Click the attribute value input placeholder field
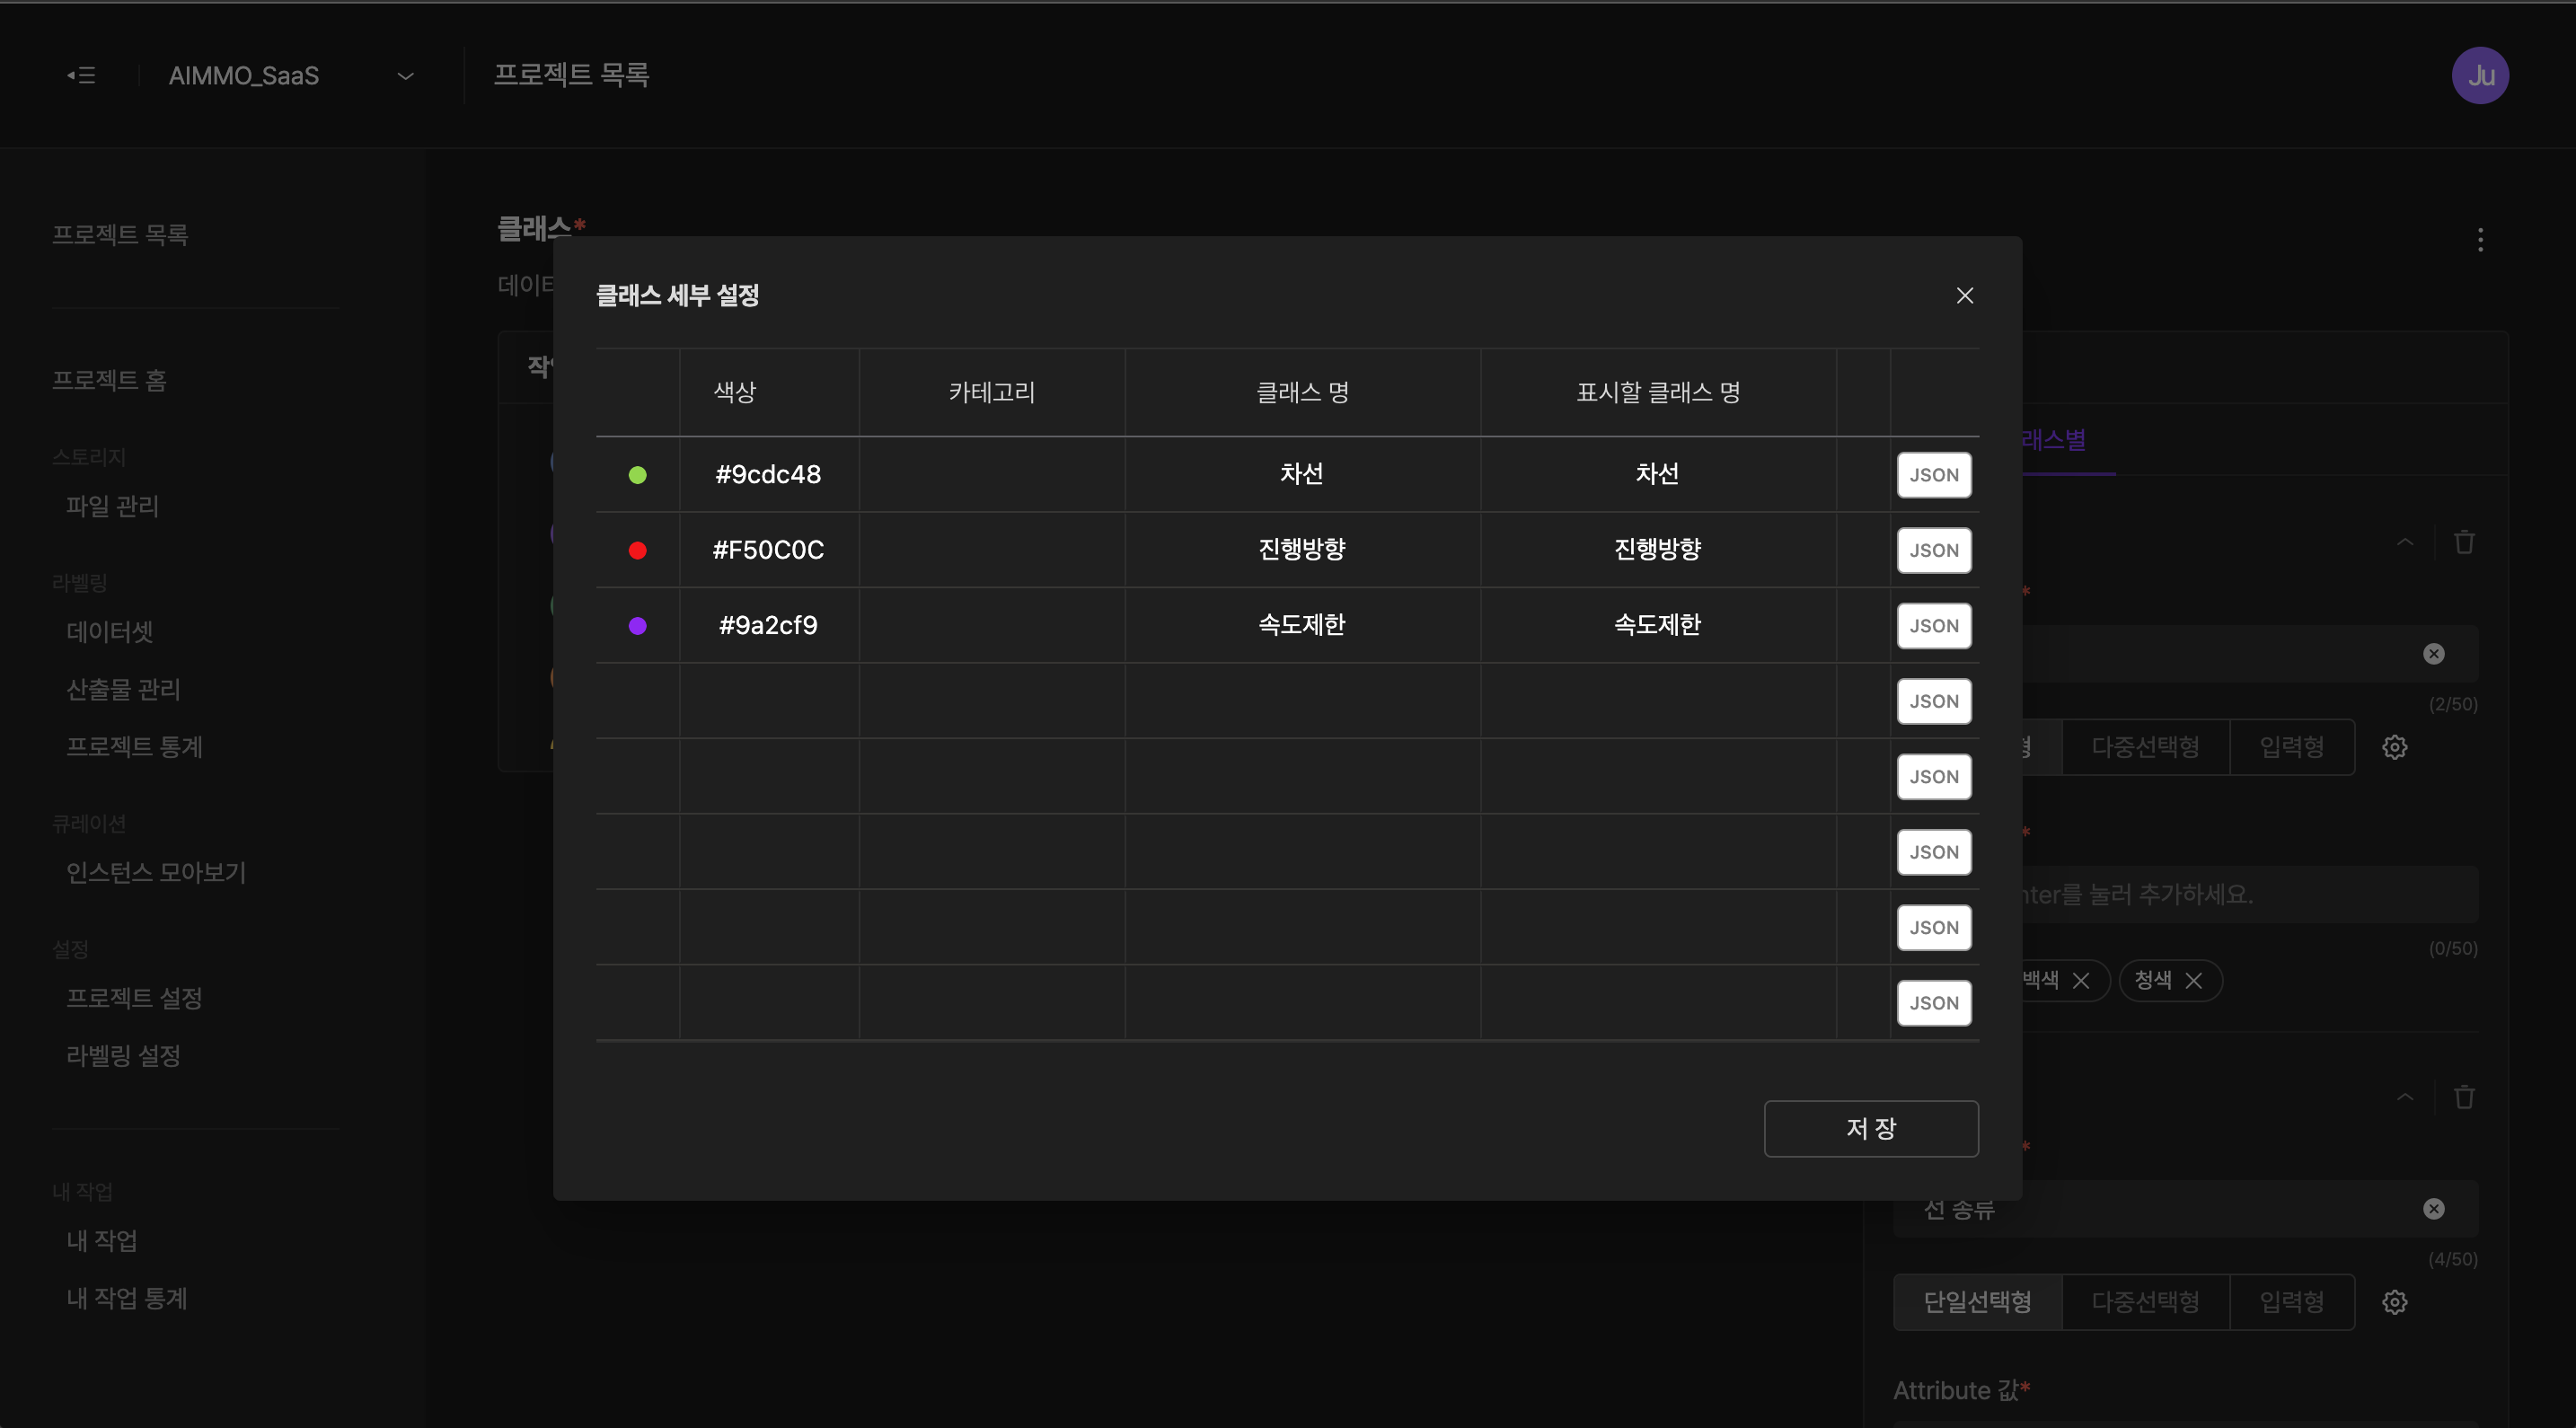 (x=2250, y=894)
